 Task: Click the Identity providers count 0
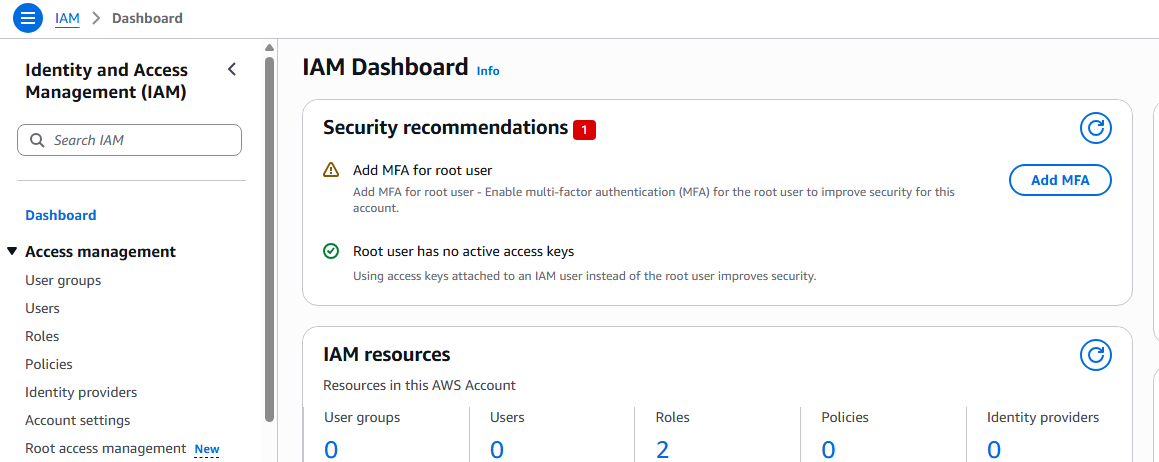point(993,449)
